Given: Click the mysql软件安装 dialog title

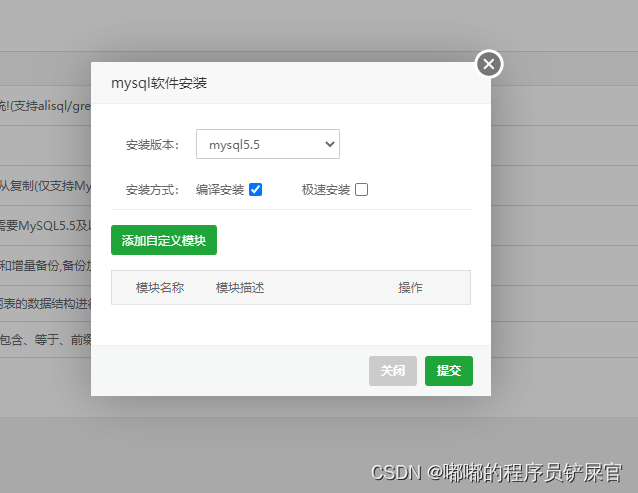Looking at the screenshot, I should tap(159, 83).
